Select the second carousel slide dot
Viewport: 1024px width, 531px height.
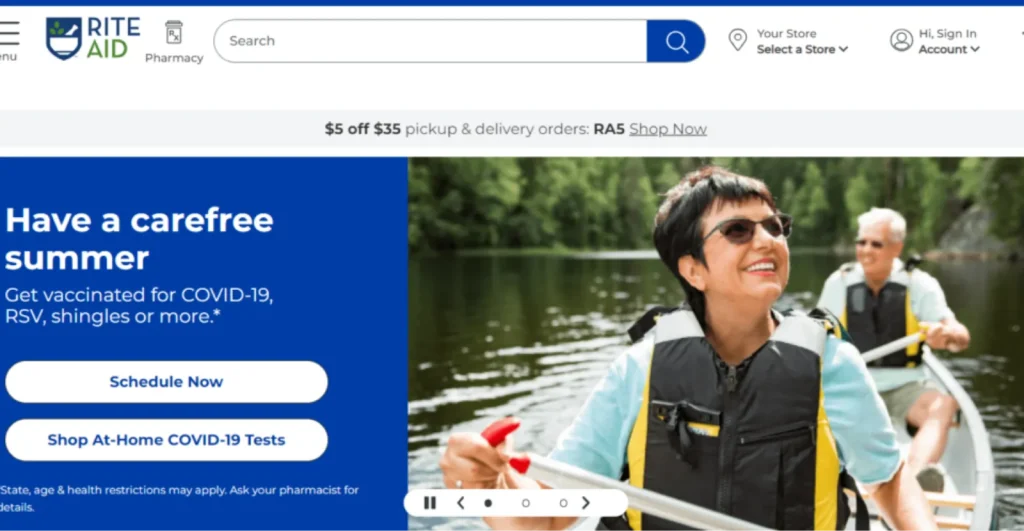526,503
